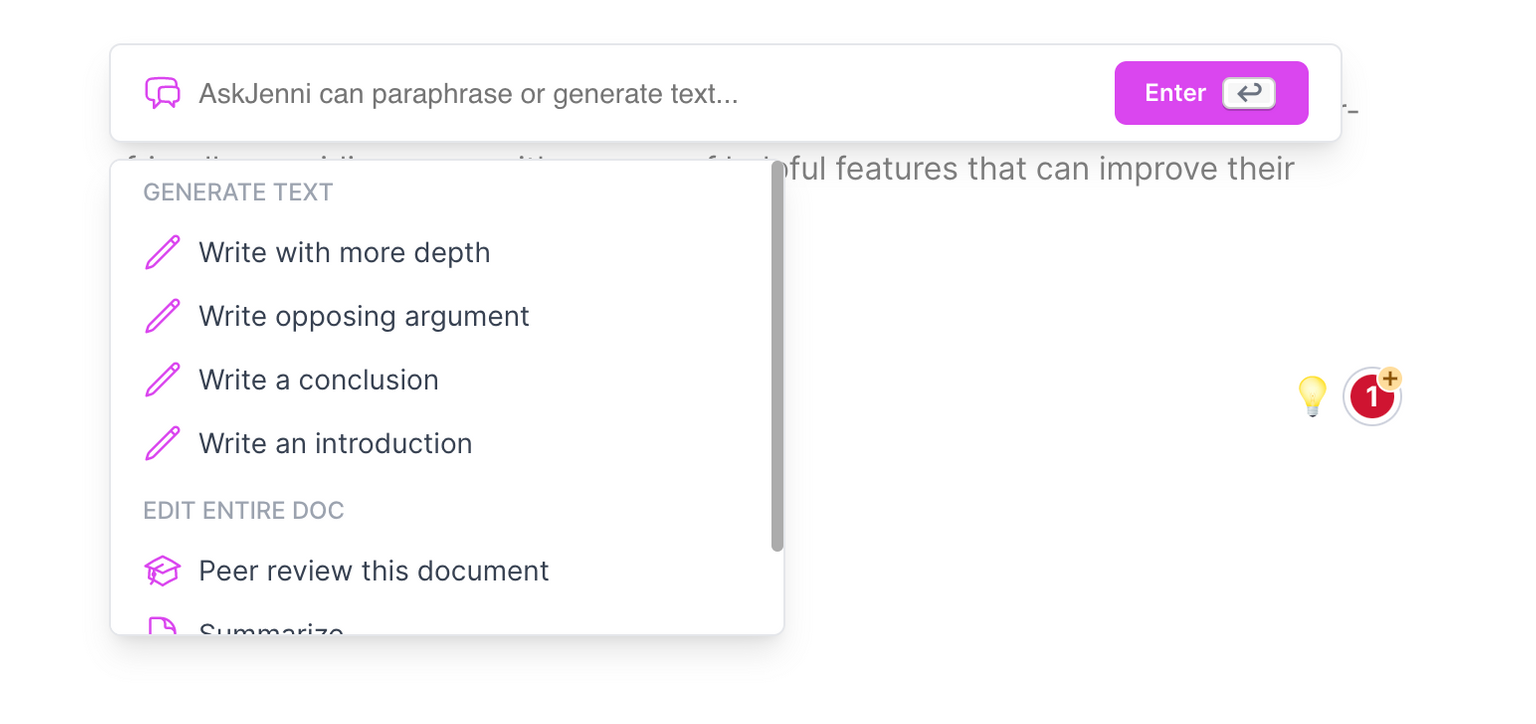Click the graduation cap peer review icon
The height and width of the screenshot is (724, 1536).
(162, 571)
